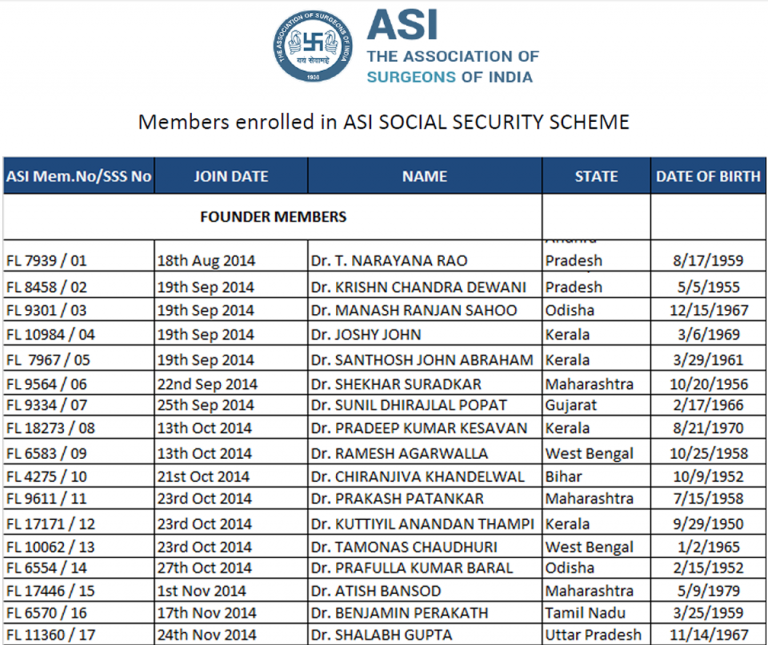
Task: Click Dr. CHIRANJIVA KHANDELWAL name cell
Action: pos(417,476)
